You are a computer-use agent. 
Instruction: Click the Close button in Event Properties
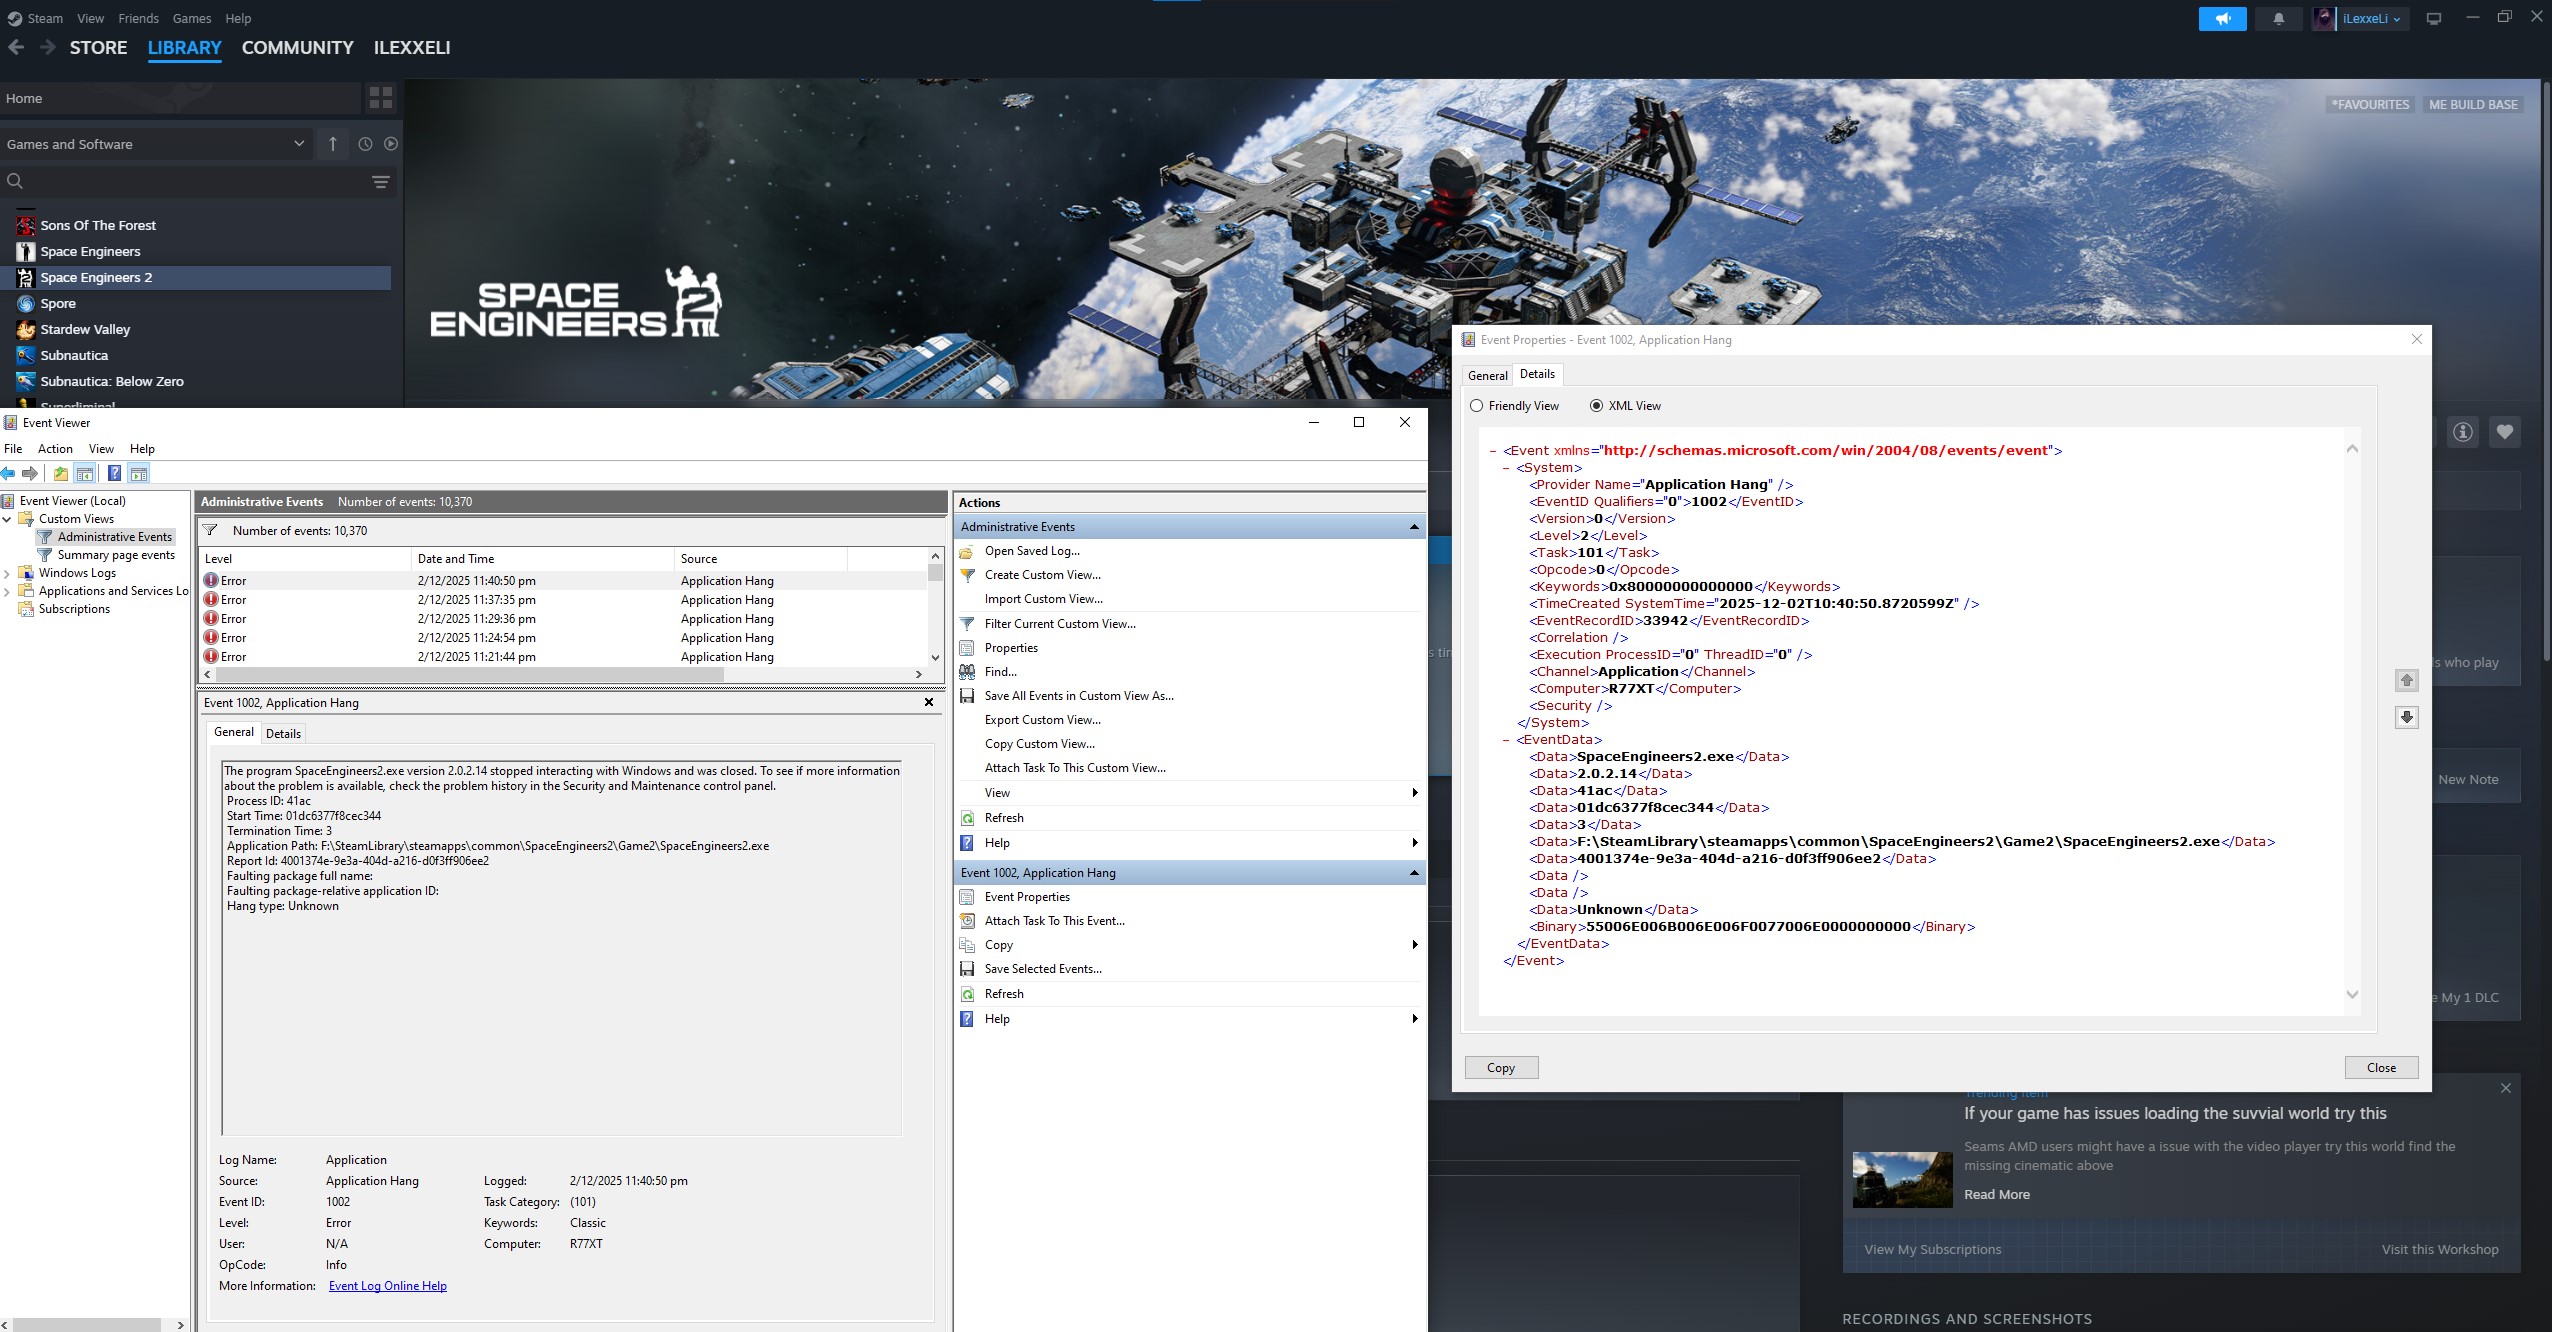click(2381, 1068)
